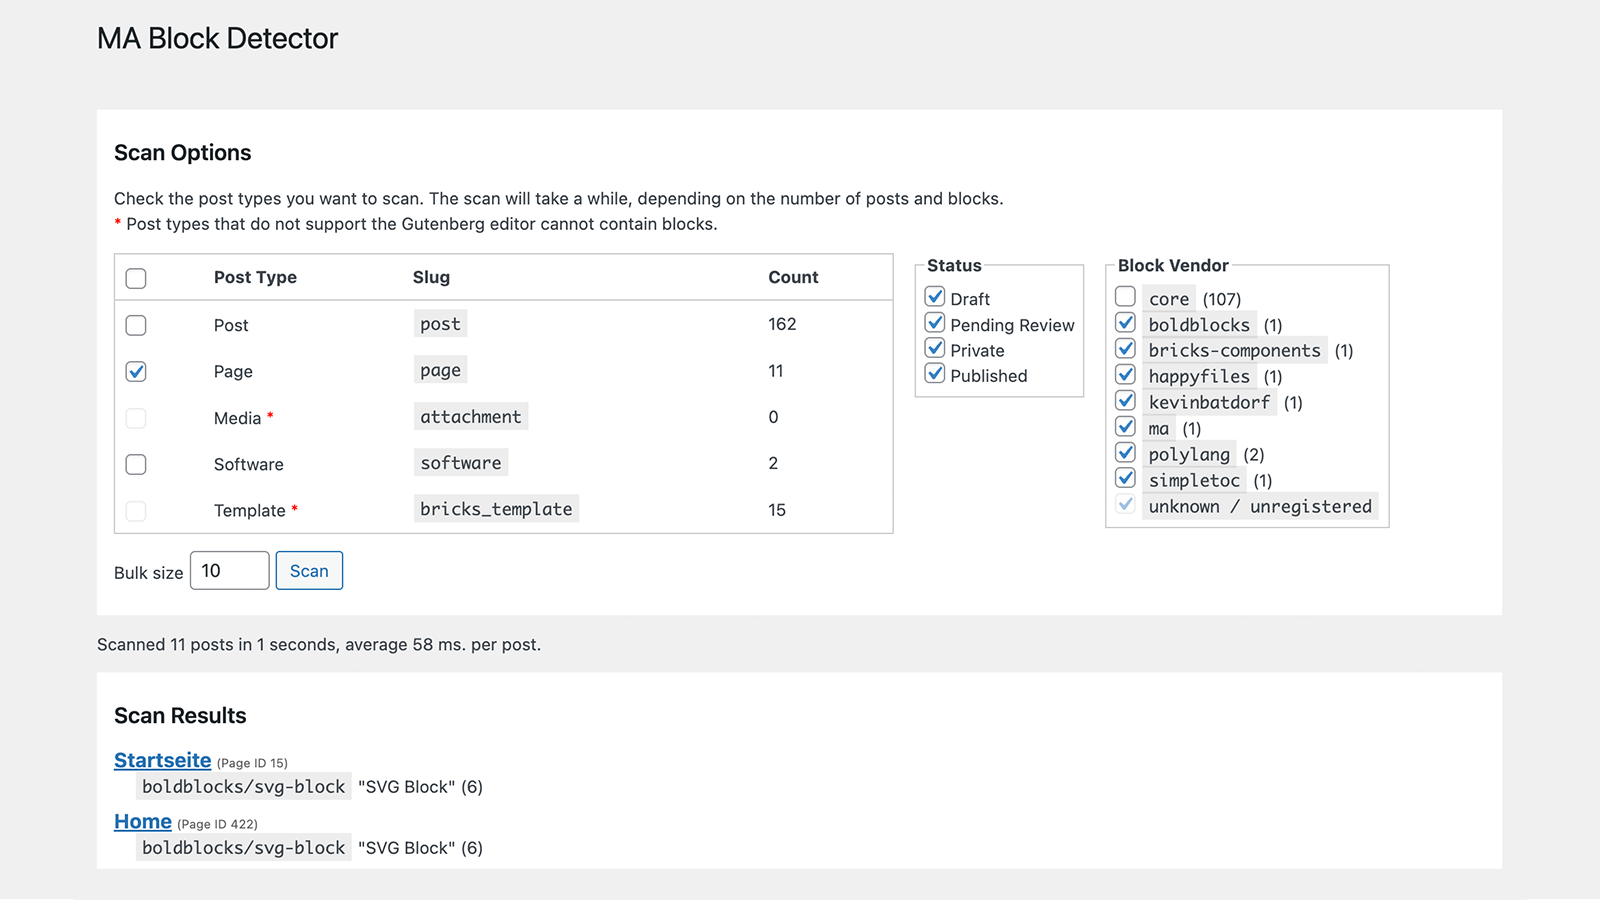Uncheck the Draft status checkbox

click(x=935, y=297)
